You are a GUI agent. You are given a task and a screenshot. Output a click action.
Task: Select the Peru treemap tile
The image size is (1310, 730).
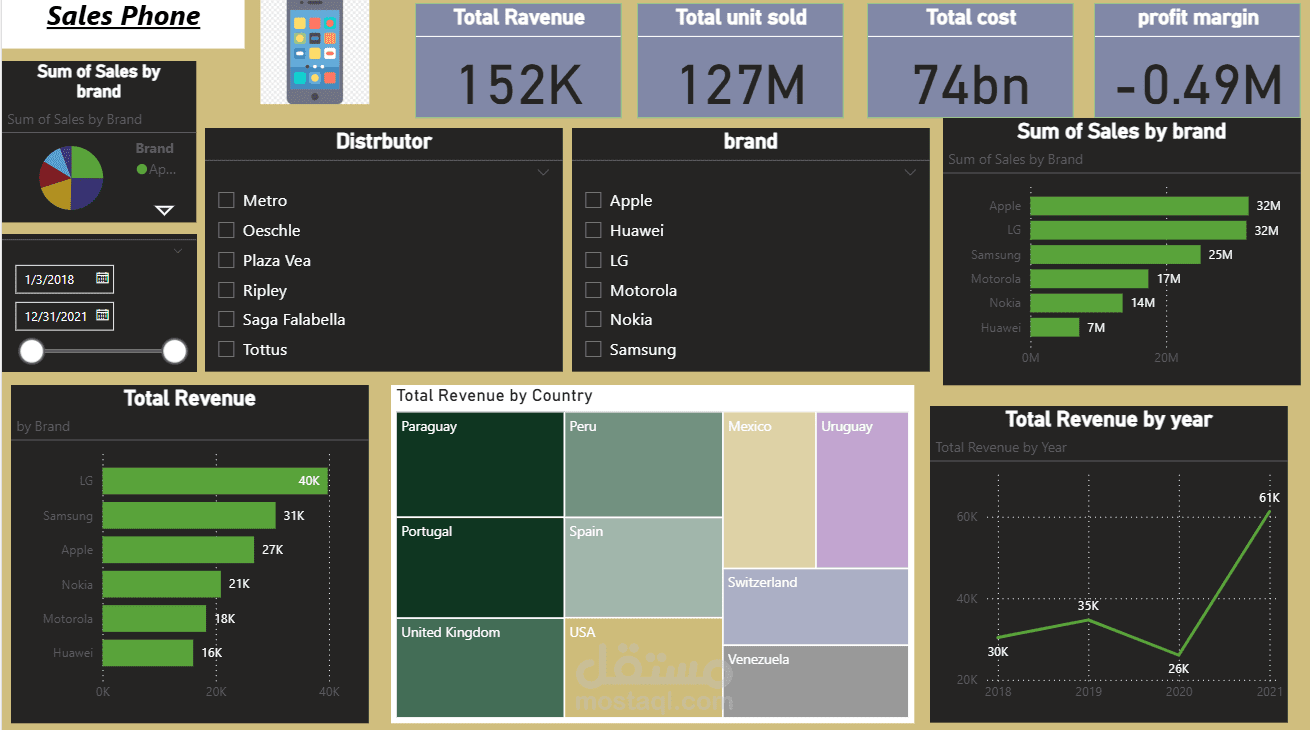pos(643,464)
